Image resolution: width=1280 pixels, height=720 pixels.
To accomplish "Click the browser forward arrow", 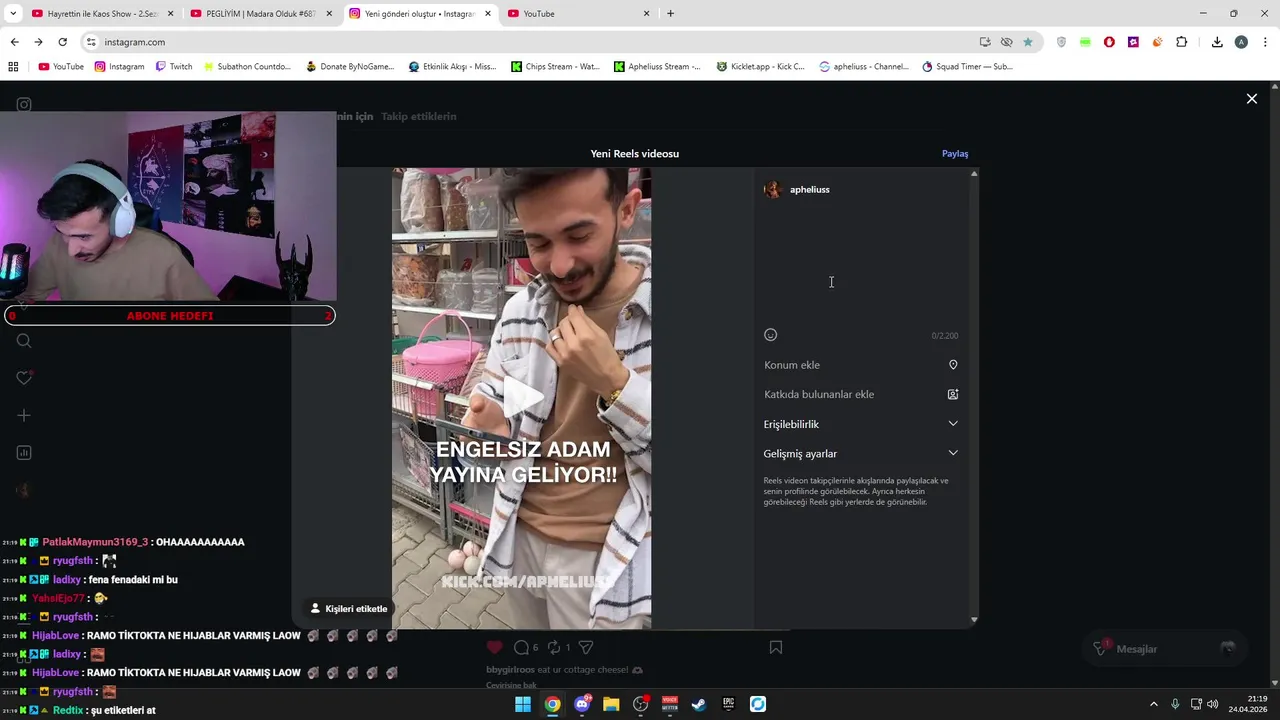I will pyautogui.click(x=38, y=42).
